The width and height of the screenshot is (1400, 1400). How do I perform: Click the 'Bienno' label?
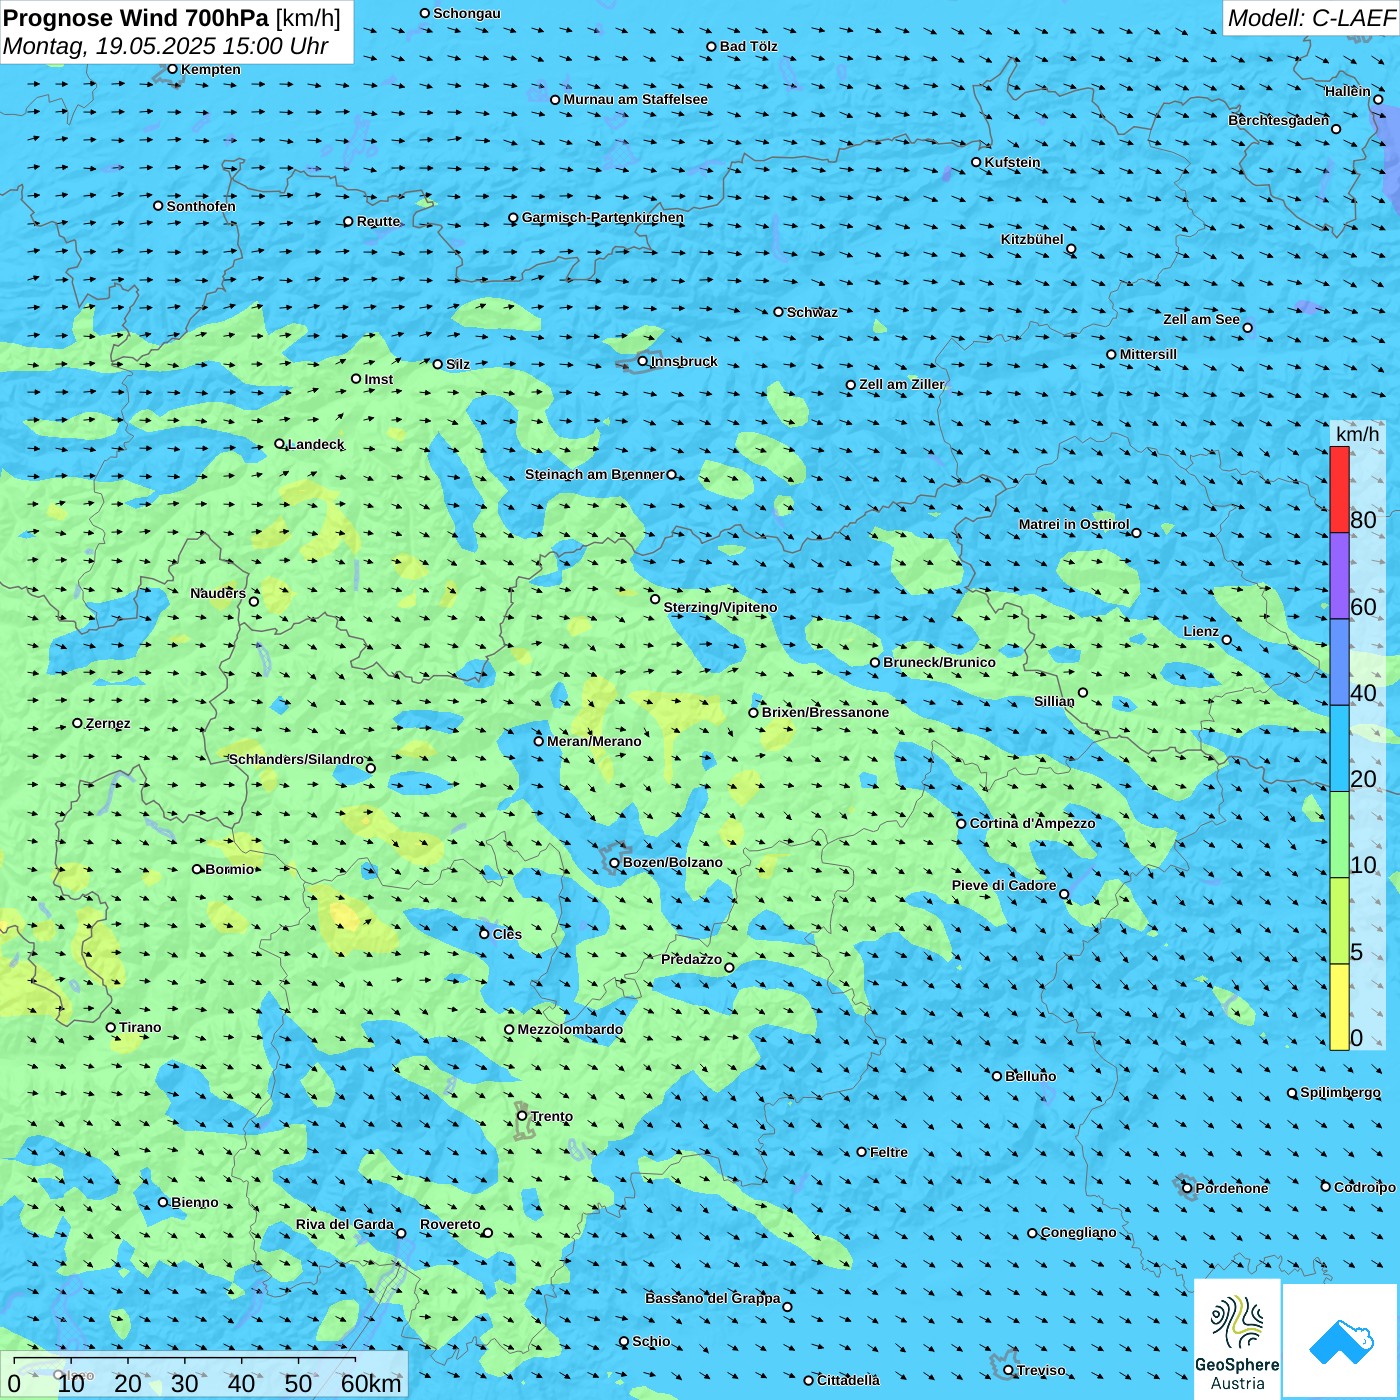coord(195,1202)
